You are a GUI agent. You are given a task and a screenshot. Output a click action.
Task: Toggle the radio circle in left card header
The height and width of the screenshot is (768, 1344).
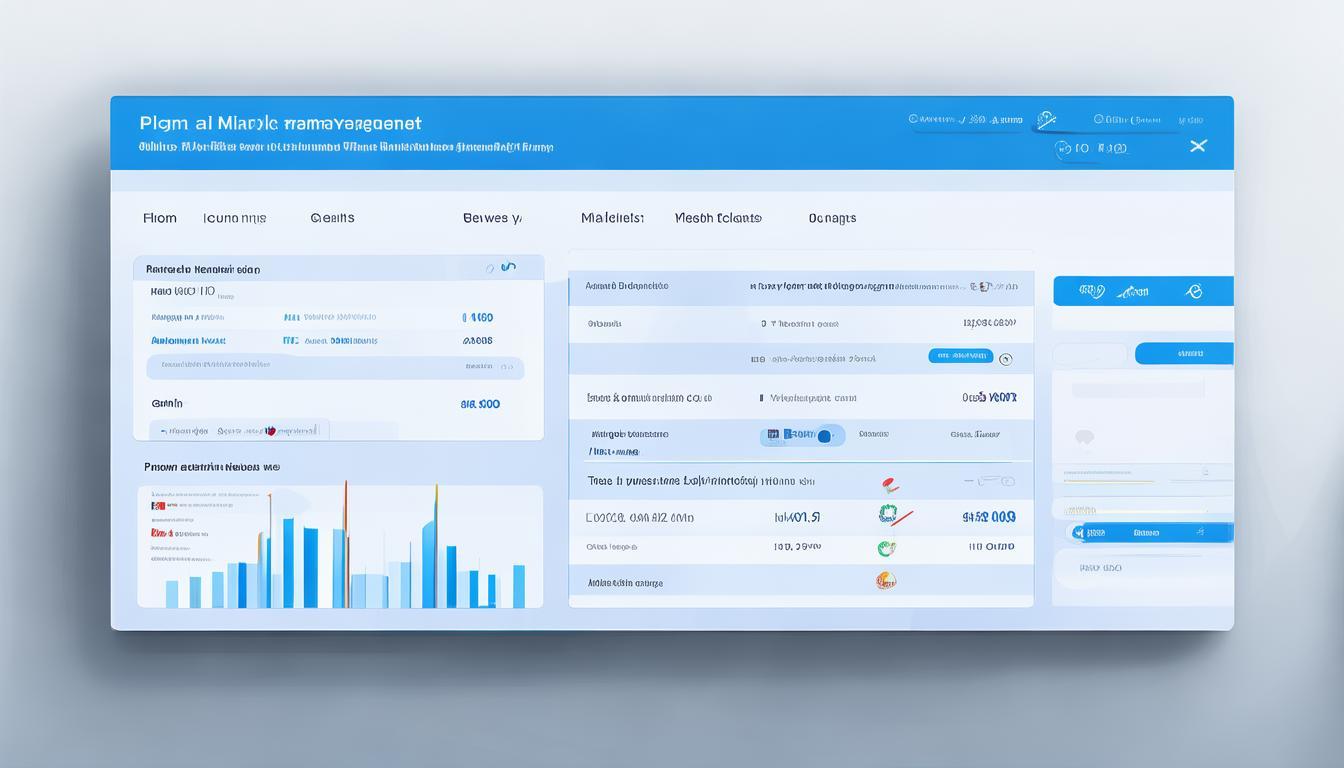click(490, 268)
